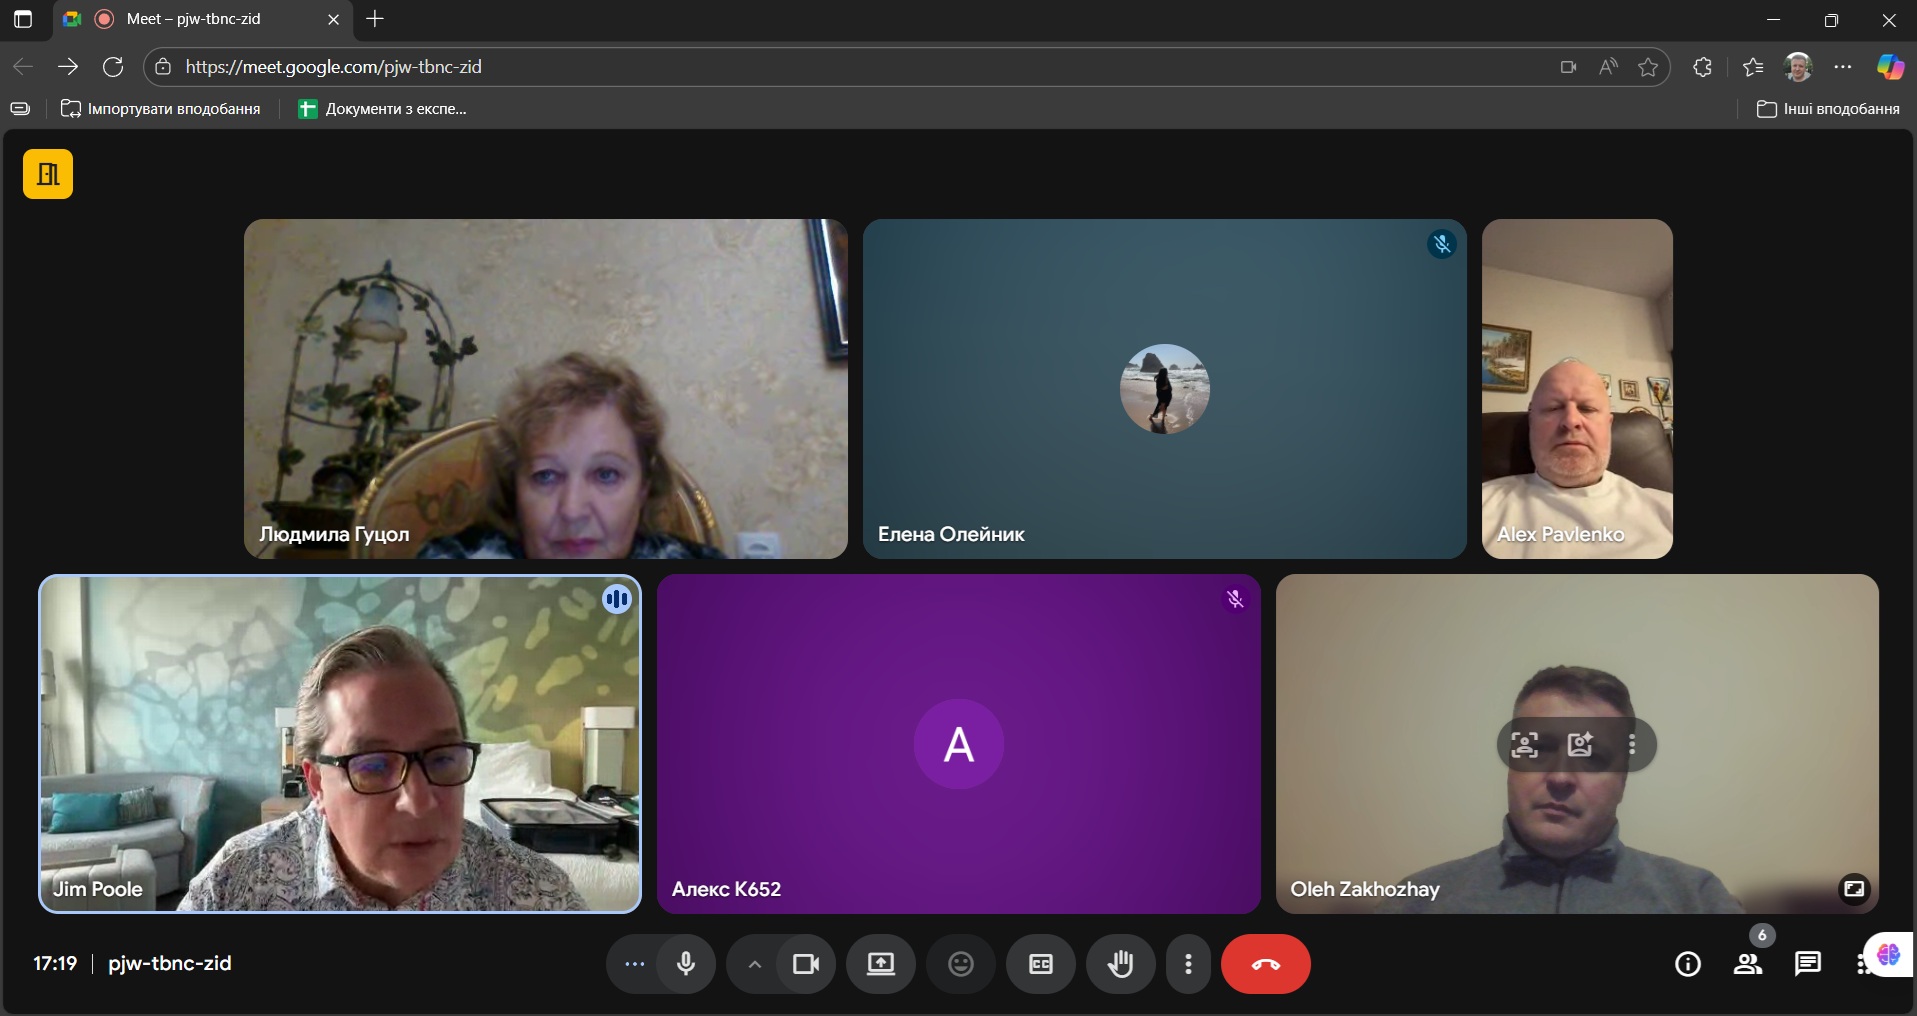Viewport: 1917px width, 1016px height.
Task: Click the red leave call button
Action: point(1265,964)
